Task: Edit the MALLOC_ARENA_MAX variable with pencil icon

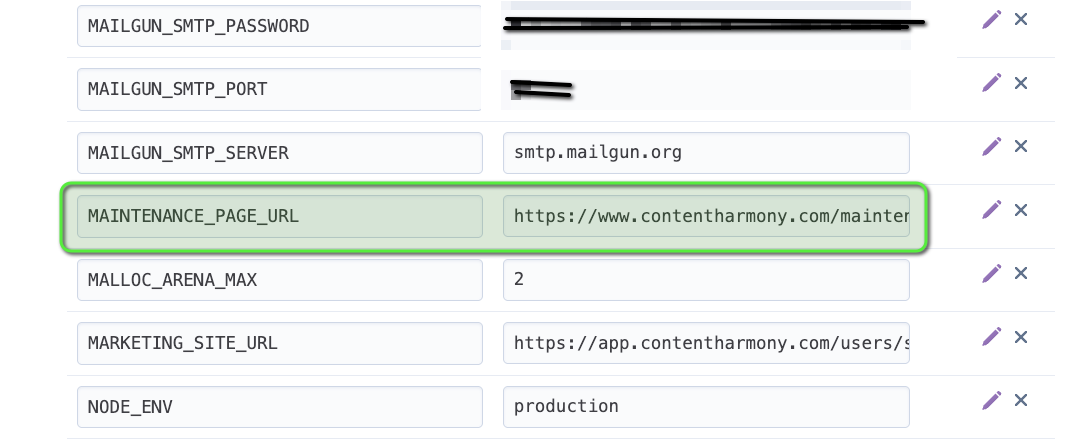Action: (991, 273)
